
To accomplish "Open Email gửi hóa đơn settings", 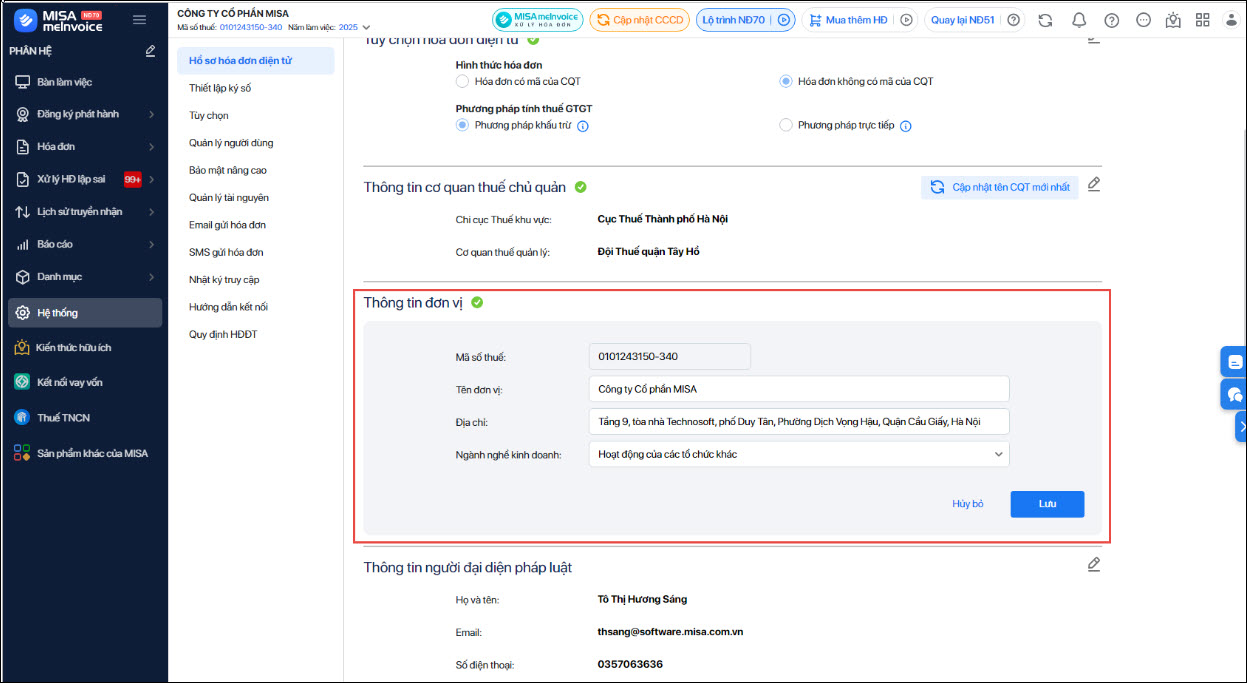I will click(227, 225).
